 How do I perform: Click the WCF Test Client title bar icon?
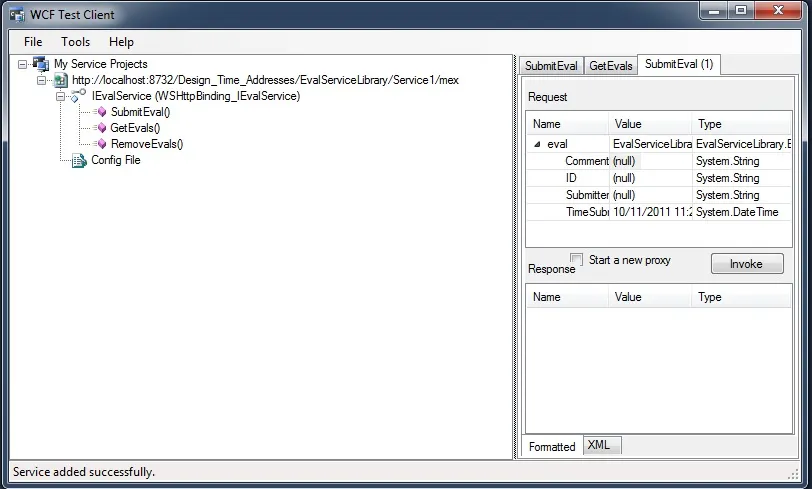[x=17, y=15]
